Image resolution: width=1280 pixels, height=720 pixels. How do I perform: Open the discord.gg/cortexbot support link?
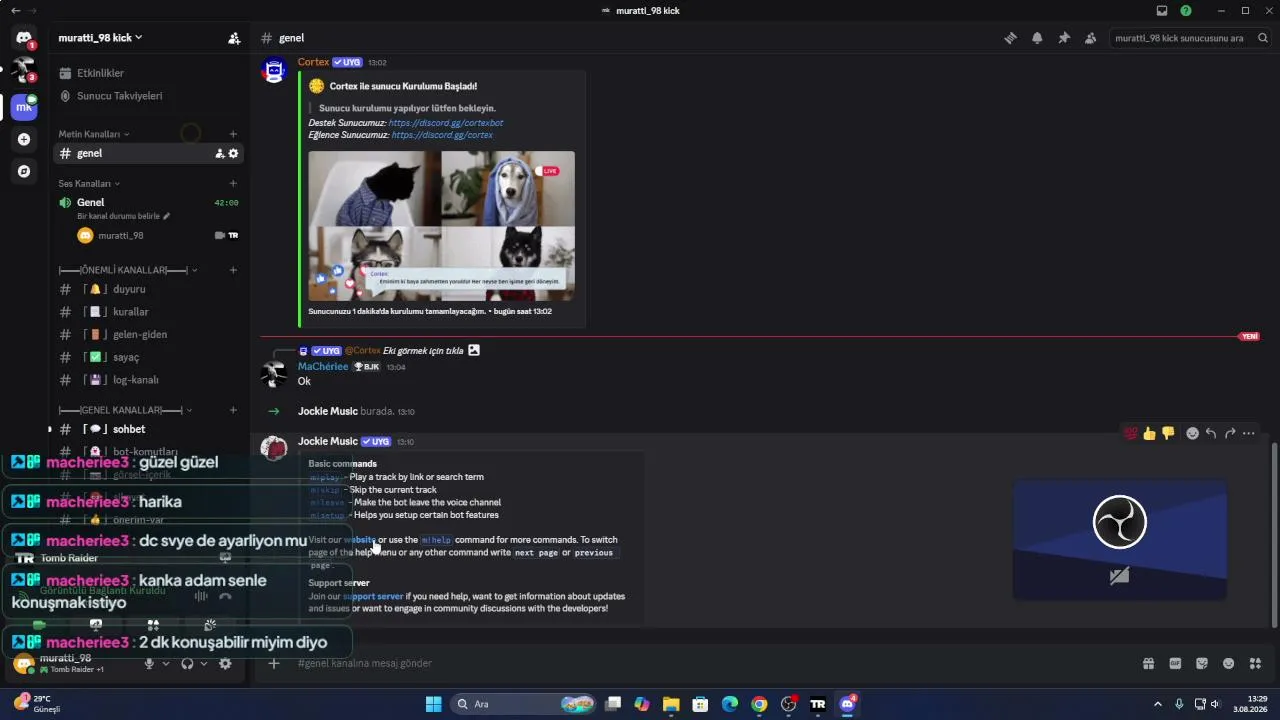click(446, 123)
